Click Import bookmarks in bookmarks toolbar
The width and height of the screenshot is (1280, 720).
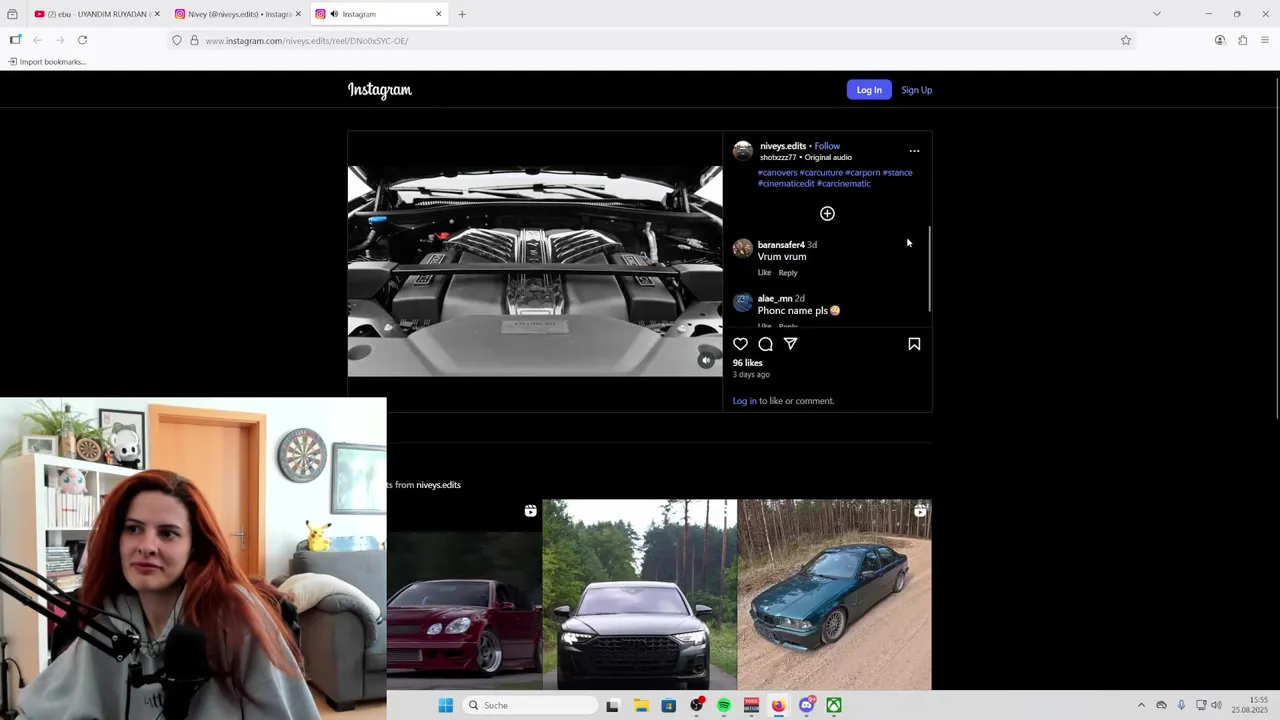pos(47,62)
